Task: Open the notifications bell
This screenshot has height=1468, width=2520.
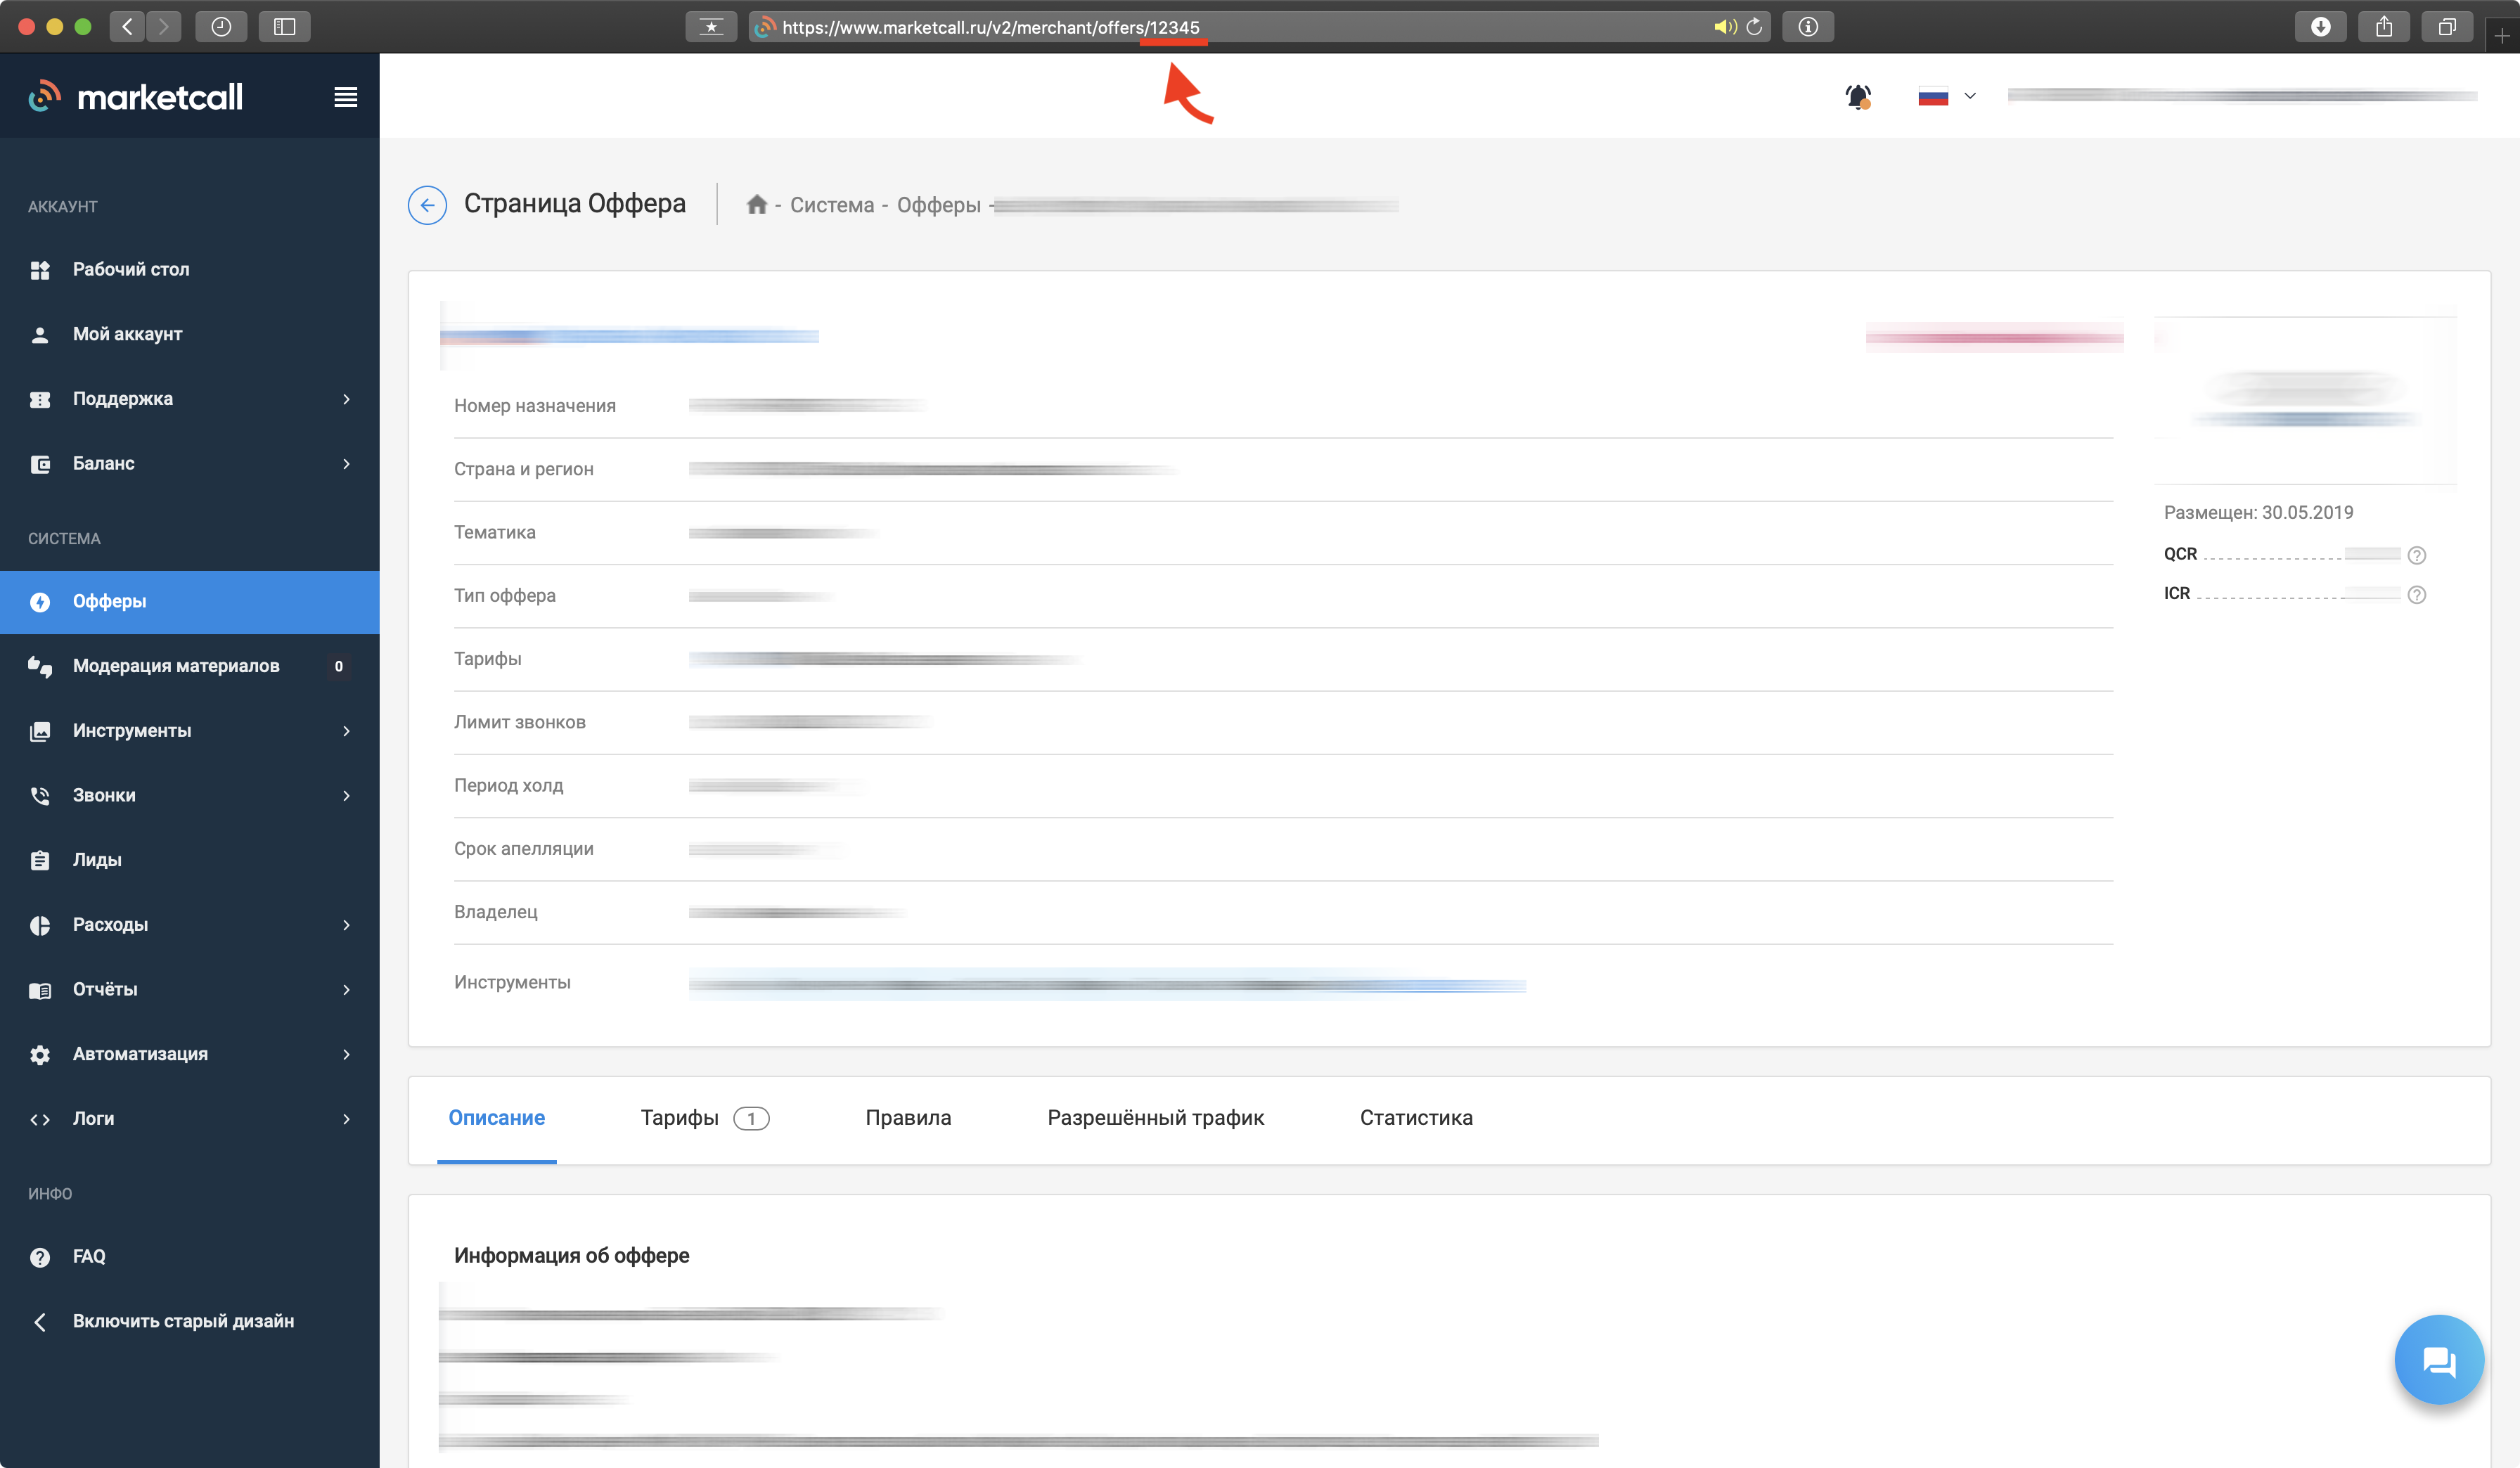Action: click(1858, 97)
